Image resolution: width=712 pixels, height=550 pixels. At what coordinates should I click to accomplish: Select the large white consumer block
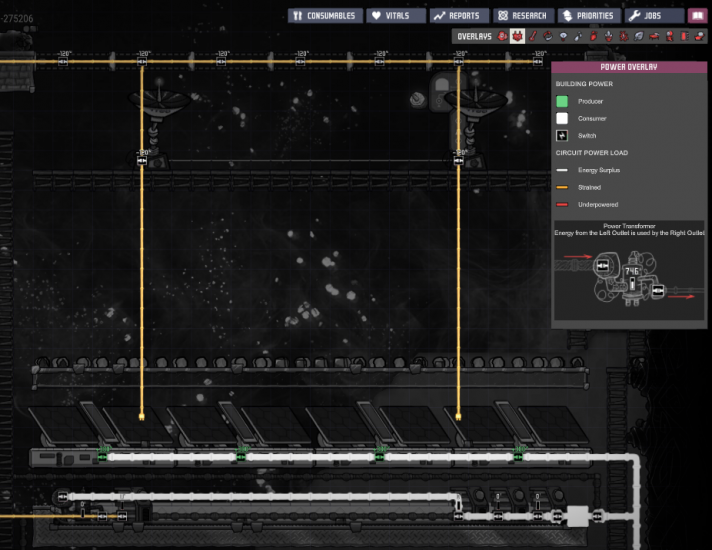[578, 516]
